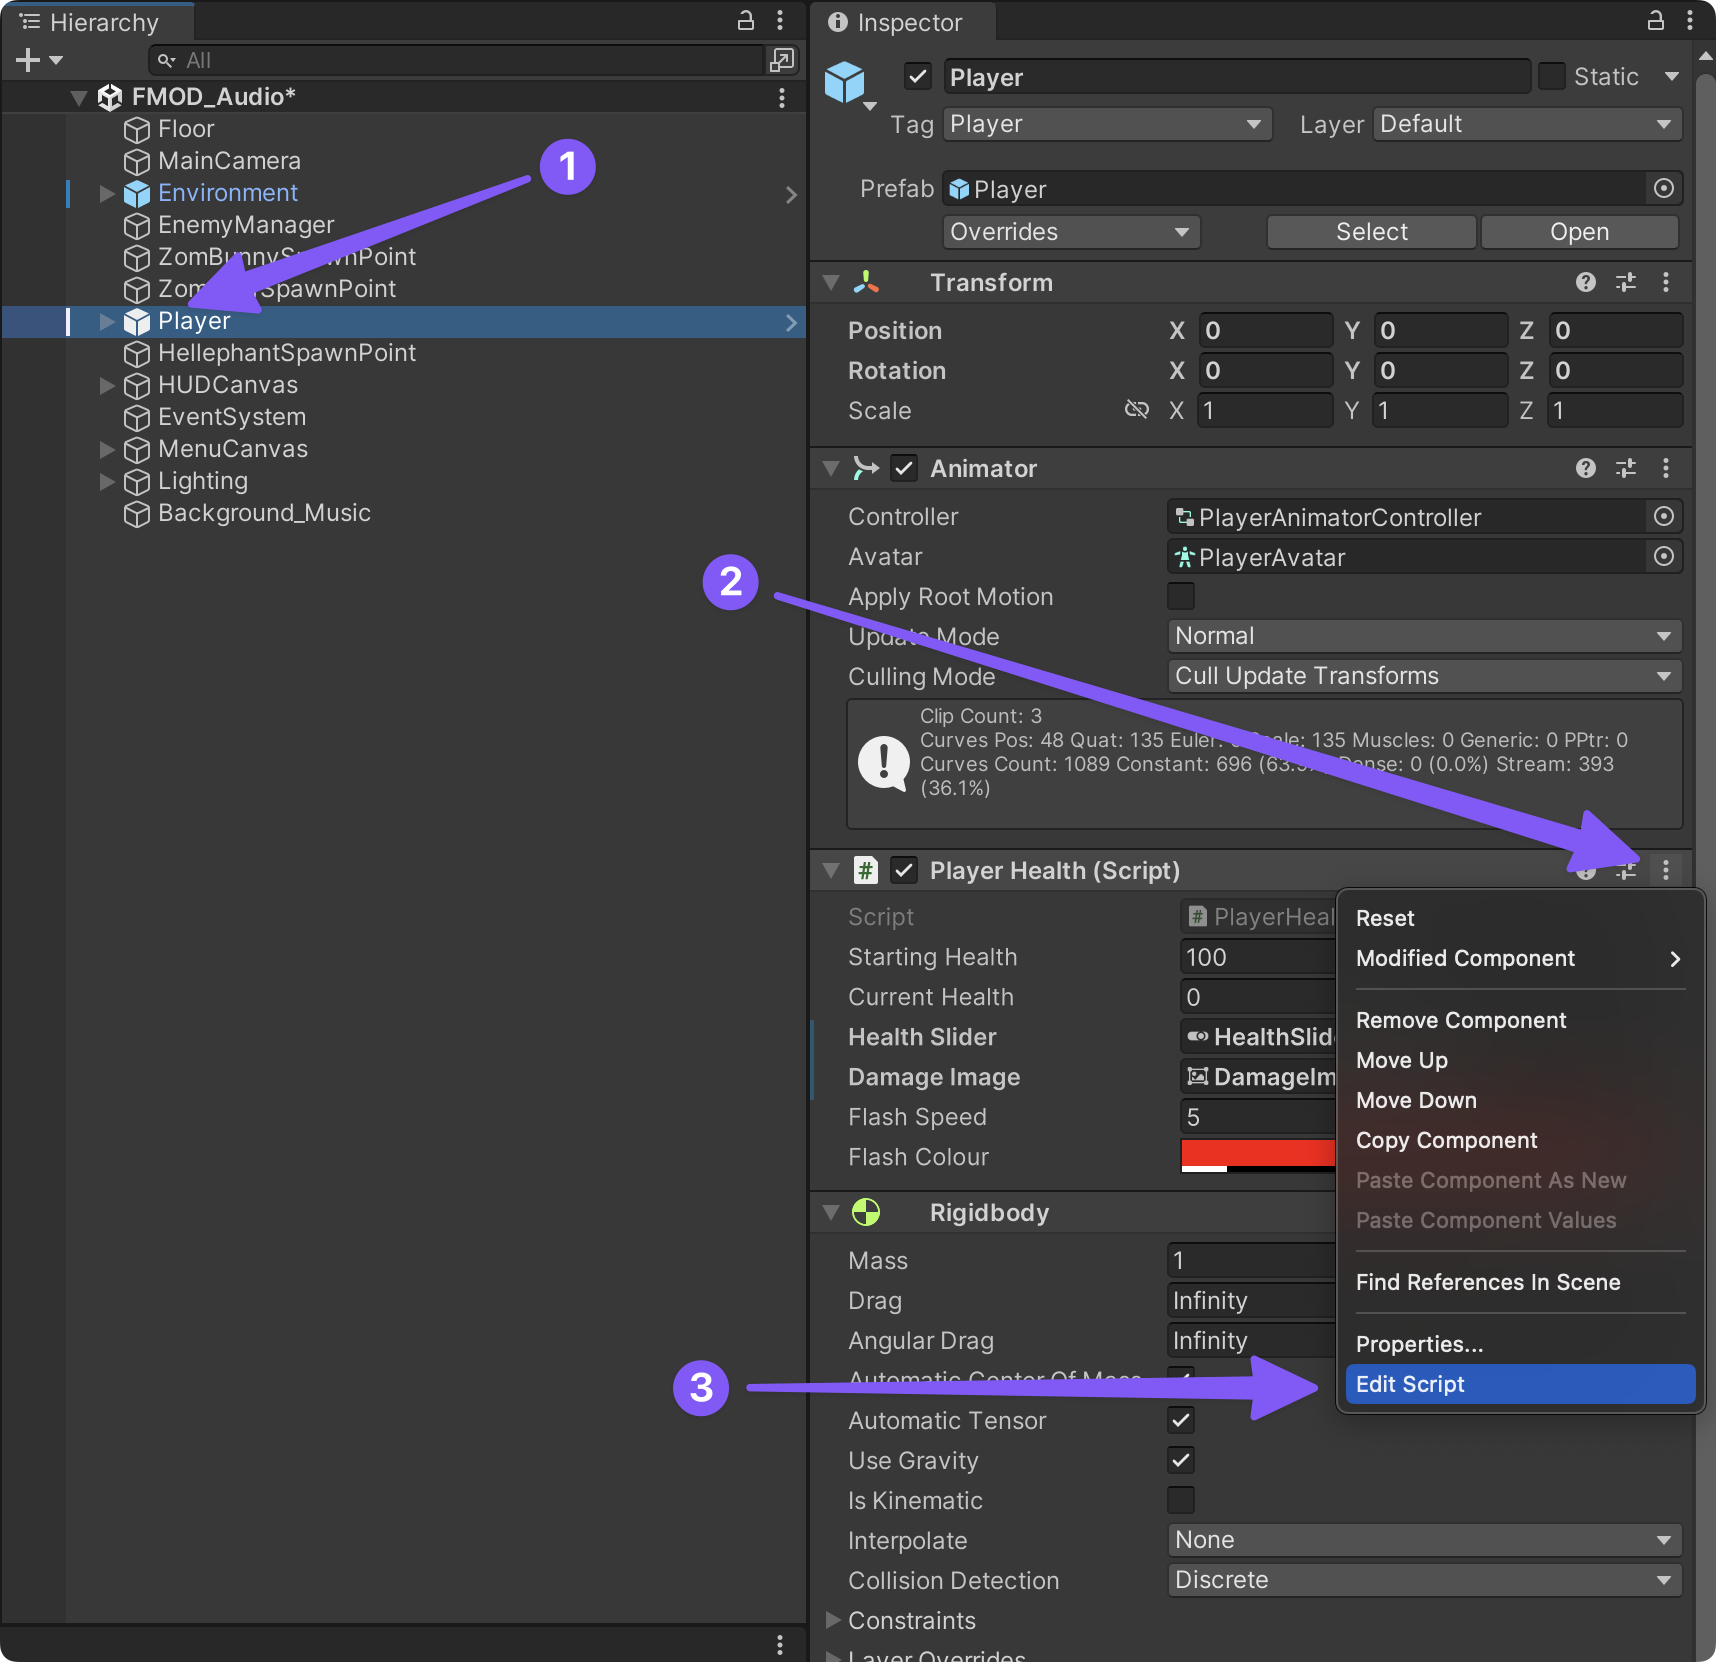Click the red Flash Colour swatch
The height and width of the screenshot is (1662, 1716).
(1257, 1154)
